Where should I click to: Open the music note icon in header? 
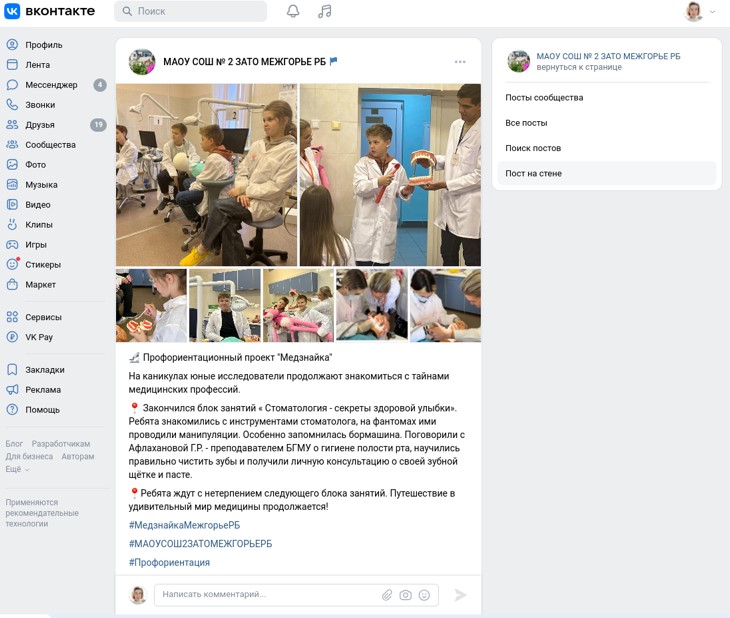point(324,11)
